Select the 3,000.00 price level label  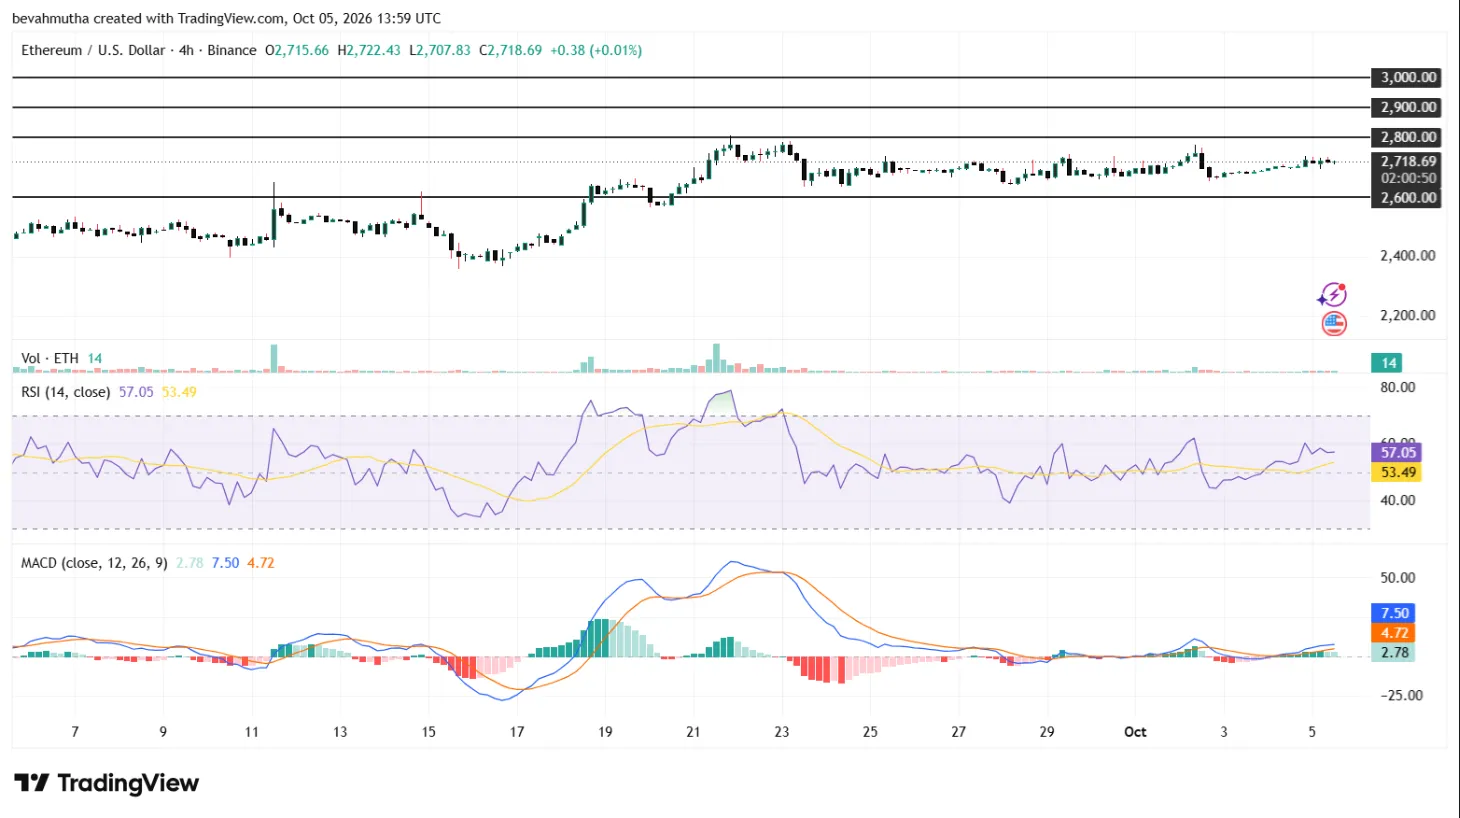coord(1408,77)
